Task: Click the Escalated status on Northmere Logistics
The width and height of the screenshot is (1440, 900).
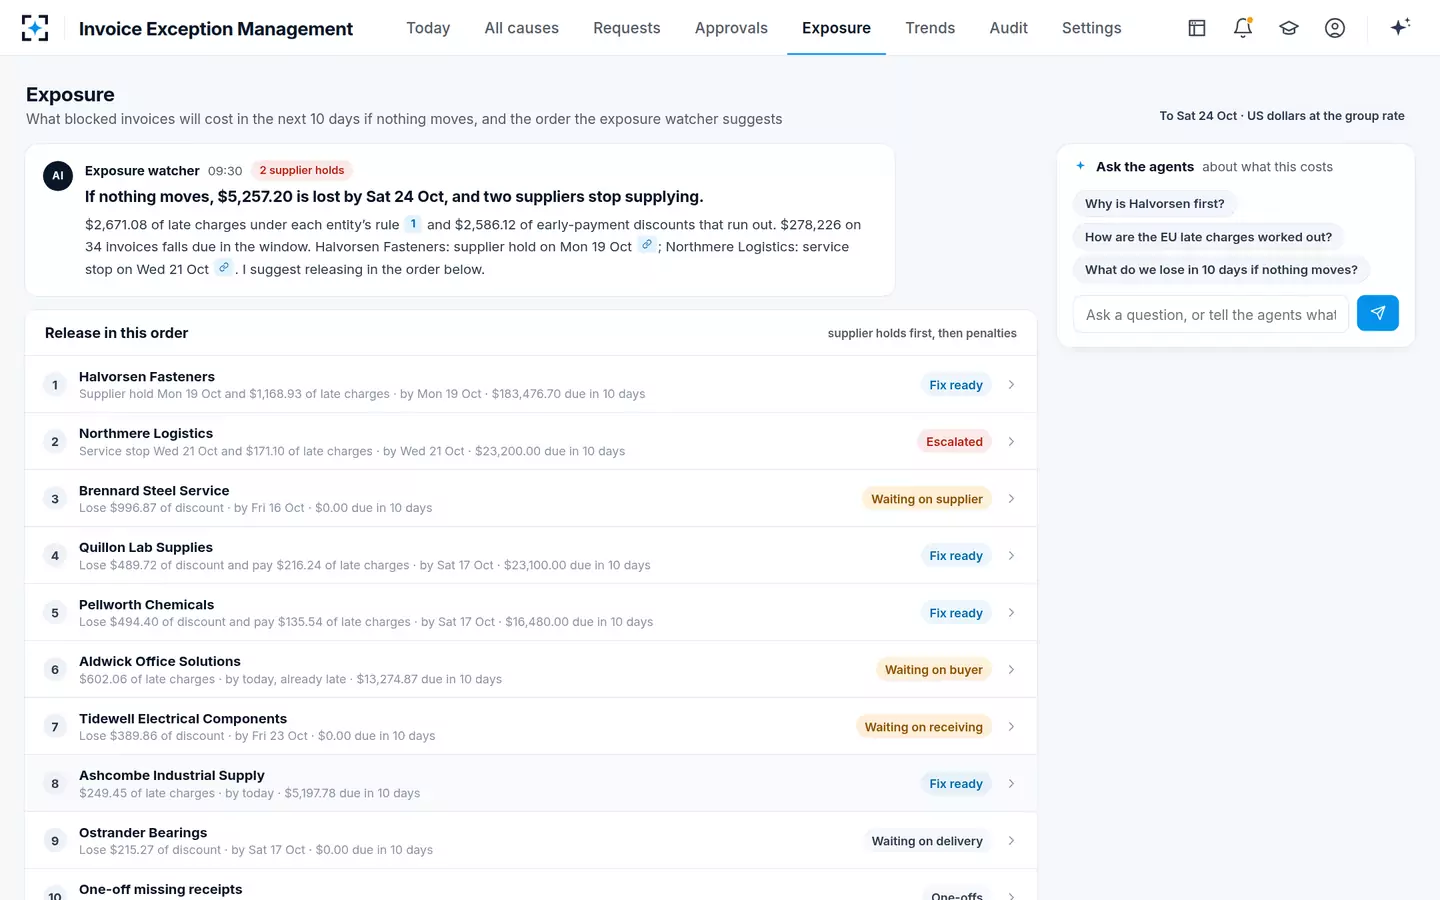Action: tap(954, 442)
